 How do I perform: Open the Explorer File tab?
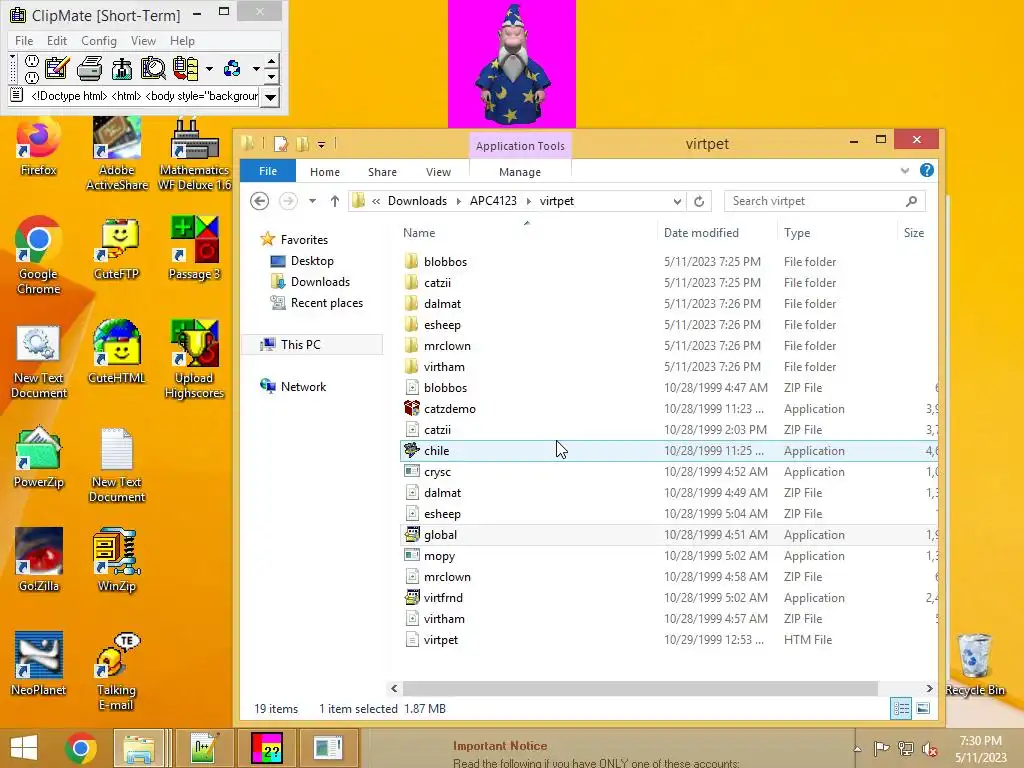[x=268, y=171]
